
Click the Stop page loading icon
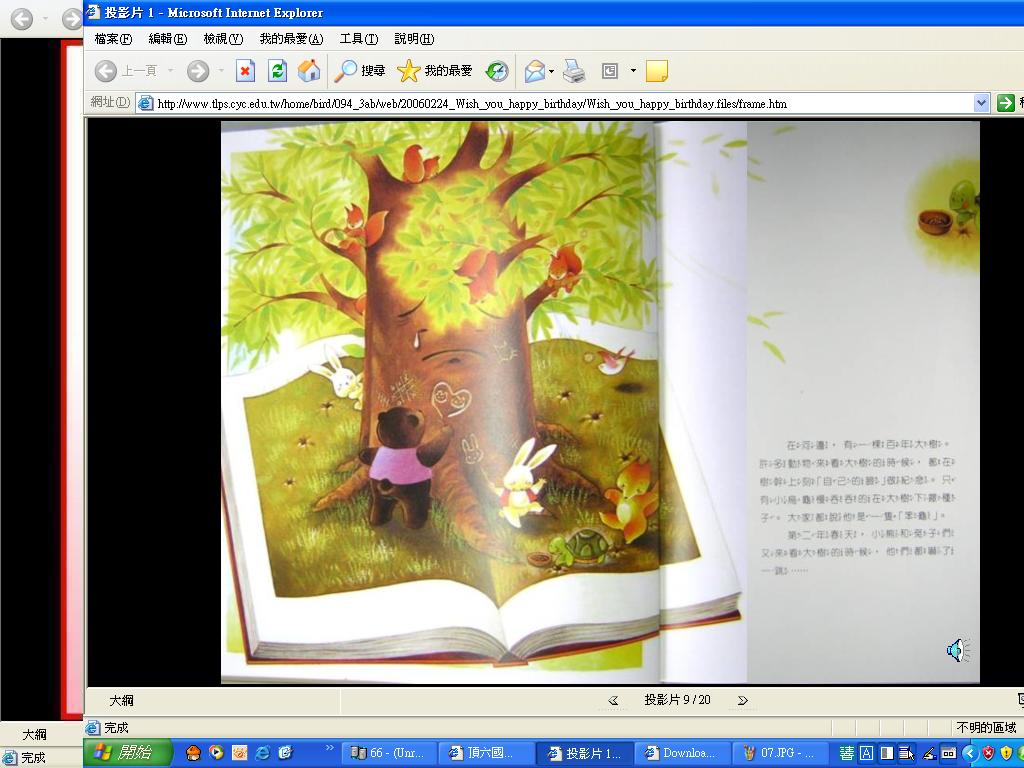[245, 71]
